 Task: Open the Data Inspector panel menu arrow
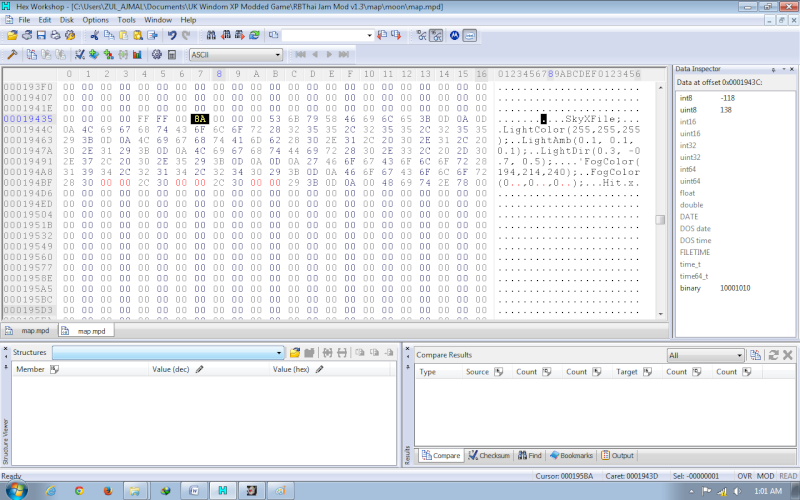point(784,69)
